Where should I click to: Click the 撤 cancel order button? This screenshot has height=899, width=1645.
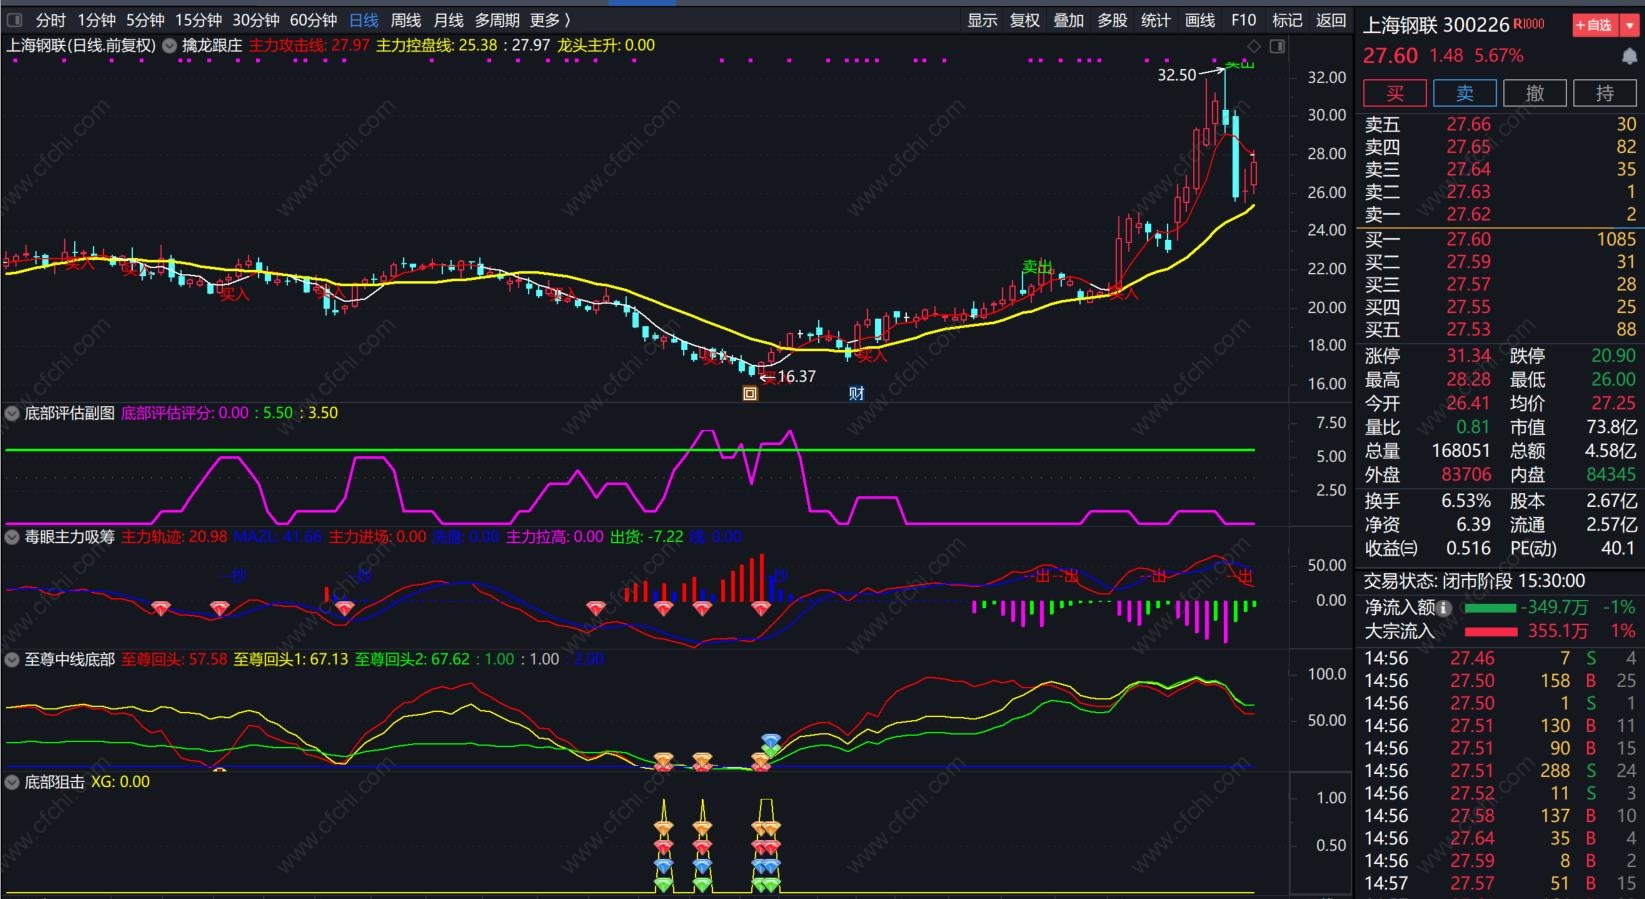tap(1535, 93)
